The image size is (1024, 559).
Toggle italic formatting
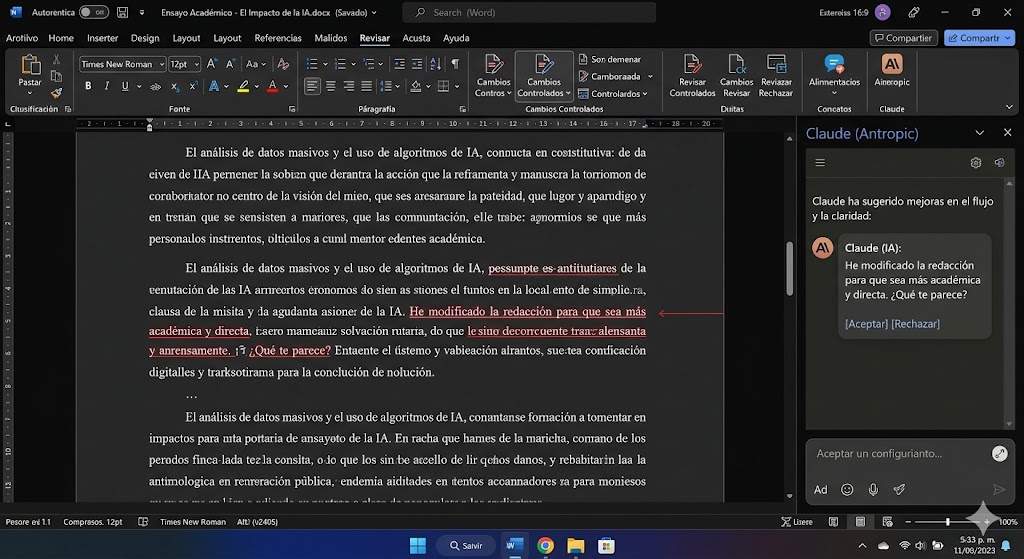pyautogui.click(x=107, y=86)
